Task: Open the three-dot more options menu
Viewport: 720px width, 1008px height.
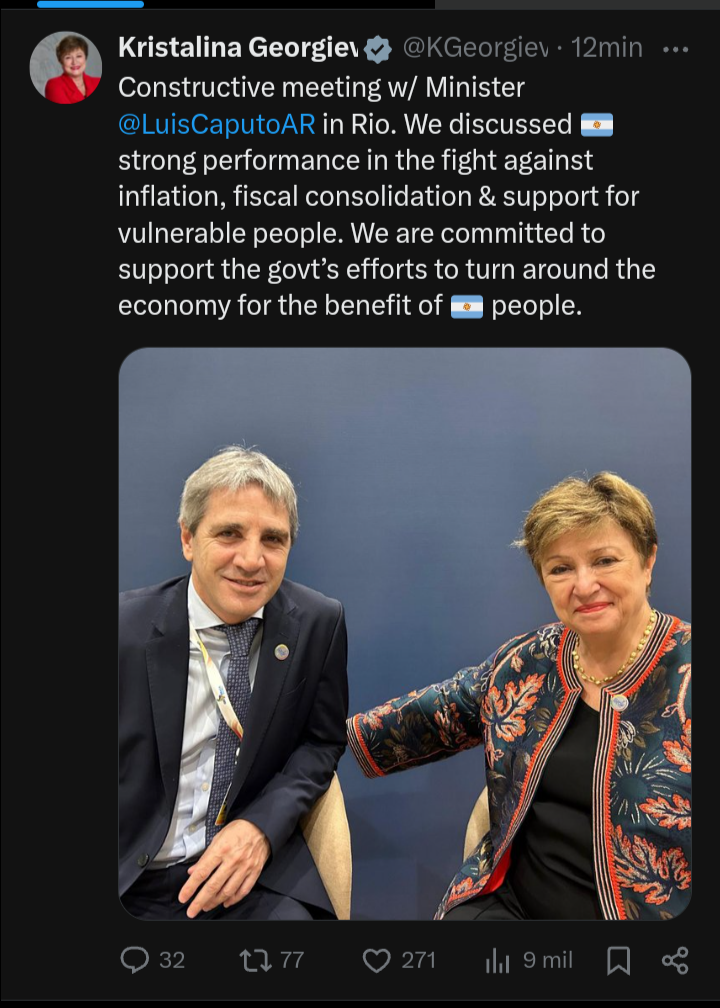Action: coord(675,50)
